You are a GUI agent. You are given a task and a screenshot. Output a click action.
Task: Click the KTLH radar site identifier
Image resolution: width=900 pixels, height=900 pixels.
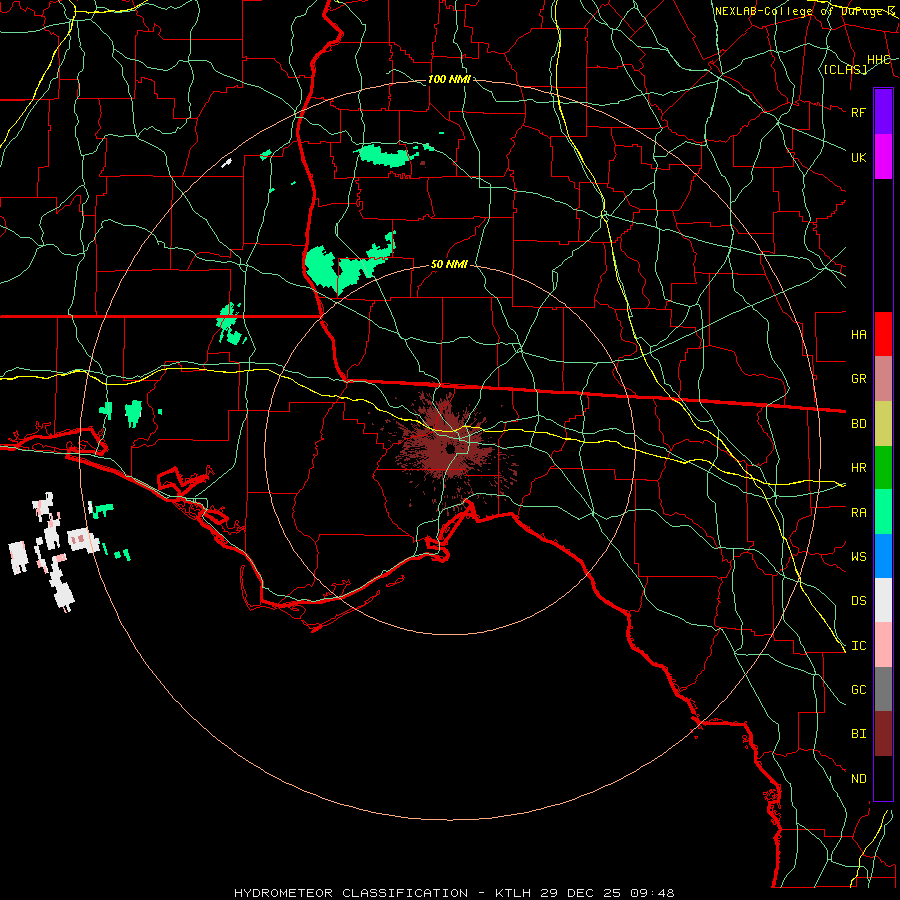pos(514,893)
